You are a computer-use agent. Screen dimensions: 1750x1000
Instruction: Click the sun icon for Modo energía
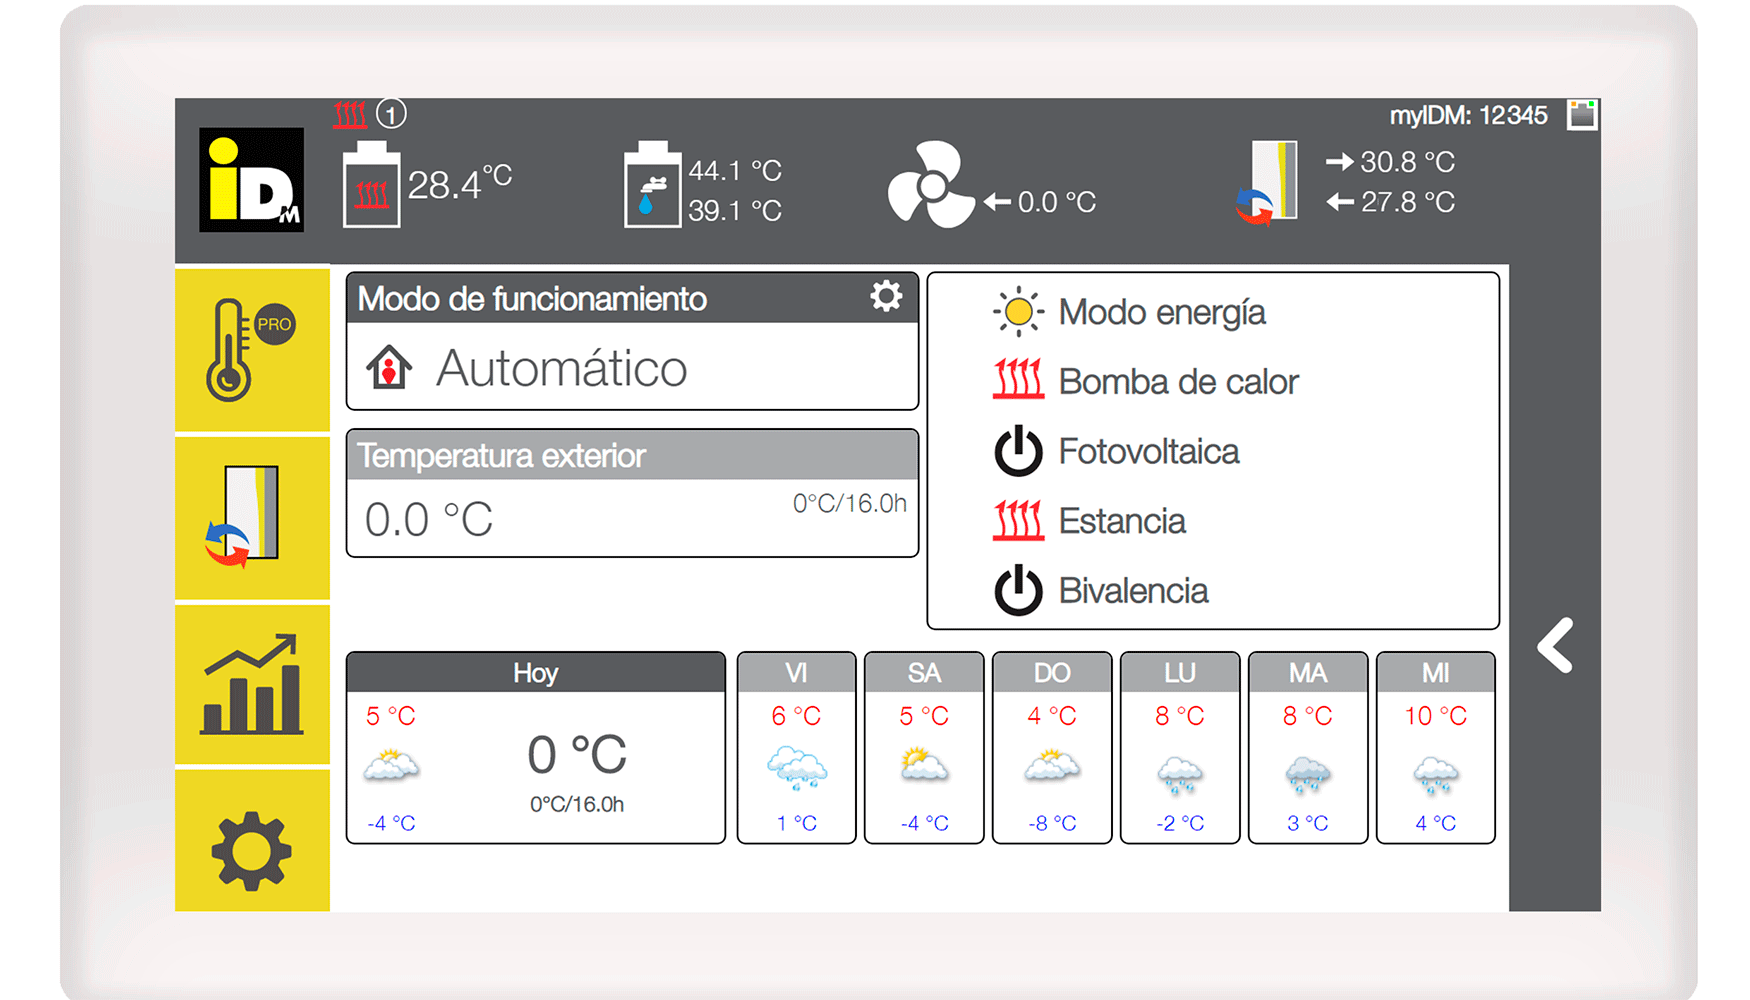pos(1018,312)
